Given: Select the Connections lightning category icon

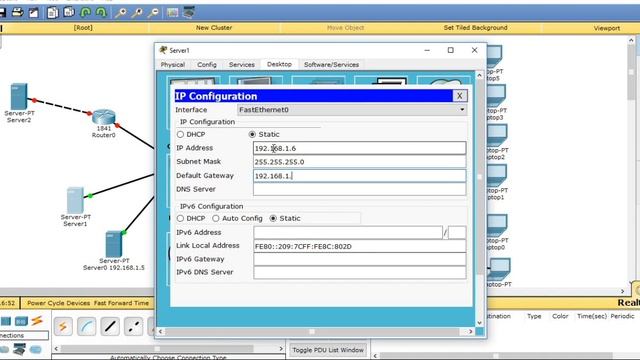Looking at the screenshot, I should (37, 321).
